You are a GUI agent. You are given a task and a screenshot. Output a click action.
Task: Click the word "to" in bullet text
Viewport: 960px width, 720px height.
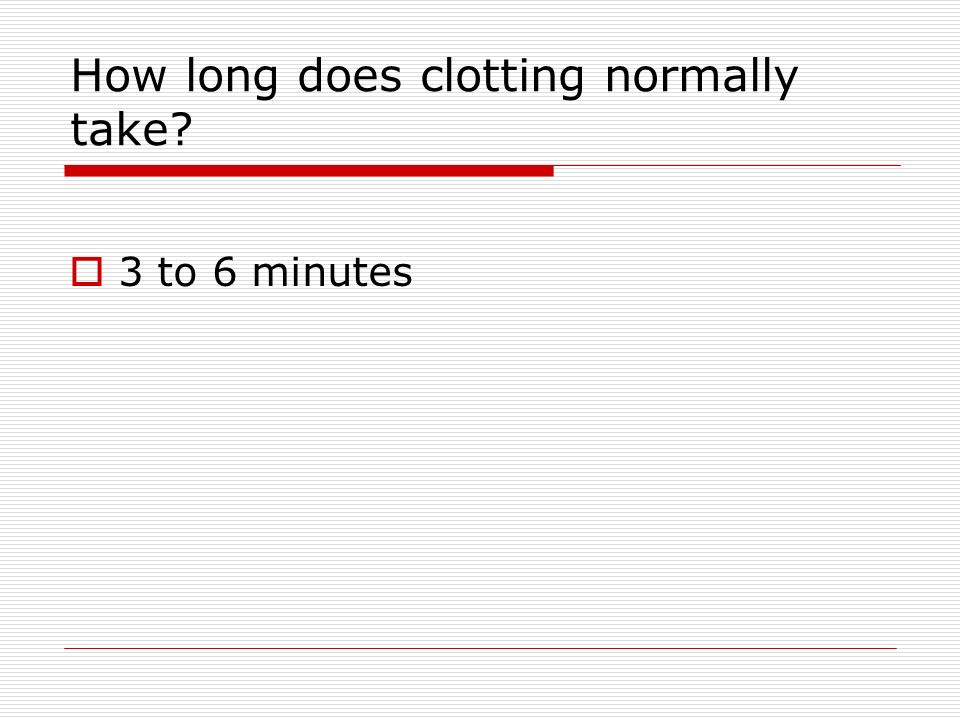[x=177, y=273]
